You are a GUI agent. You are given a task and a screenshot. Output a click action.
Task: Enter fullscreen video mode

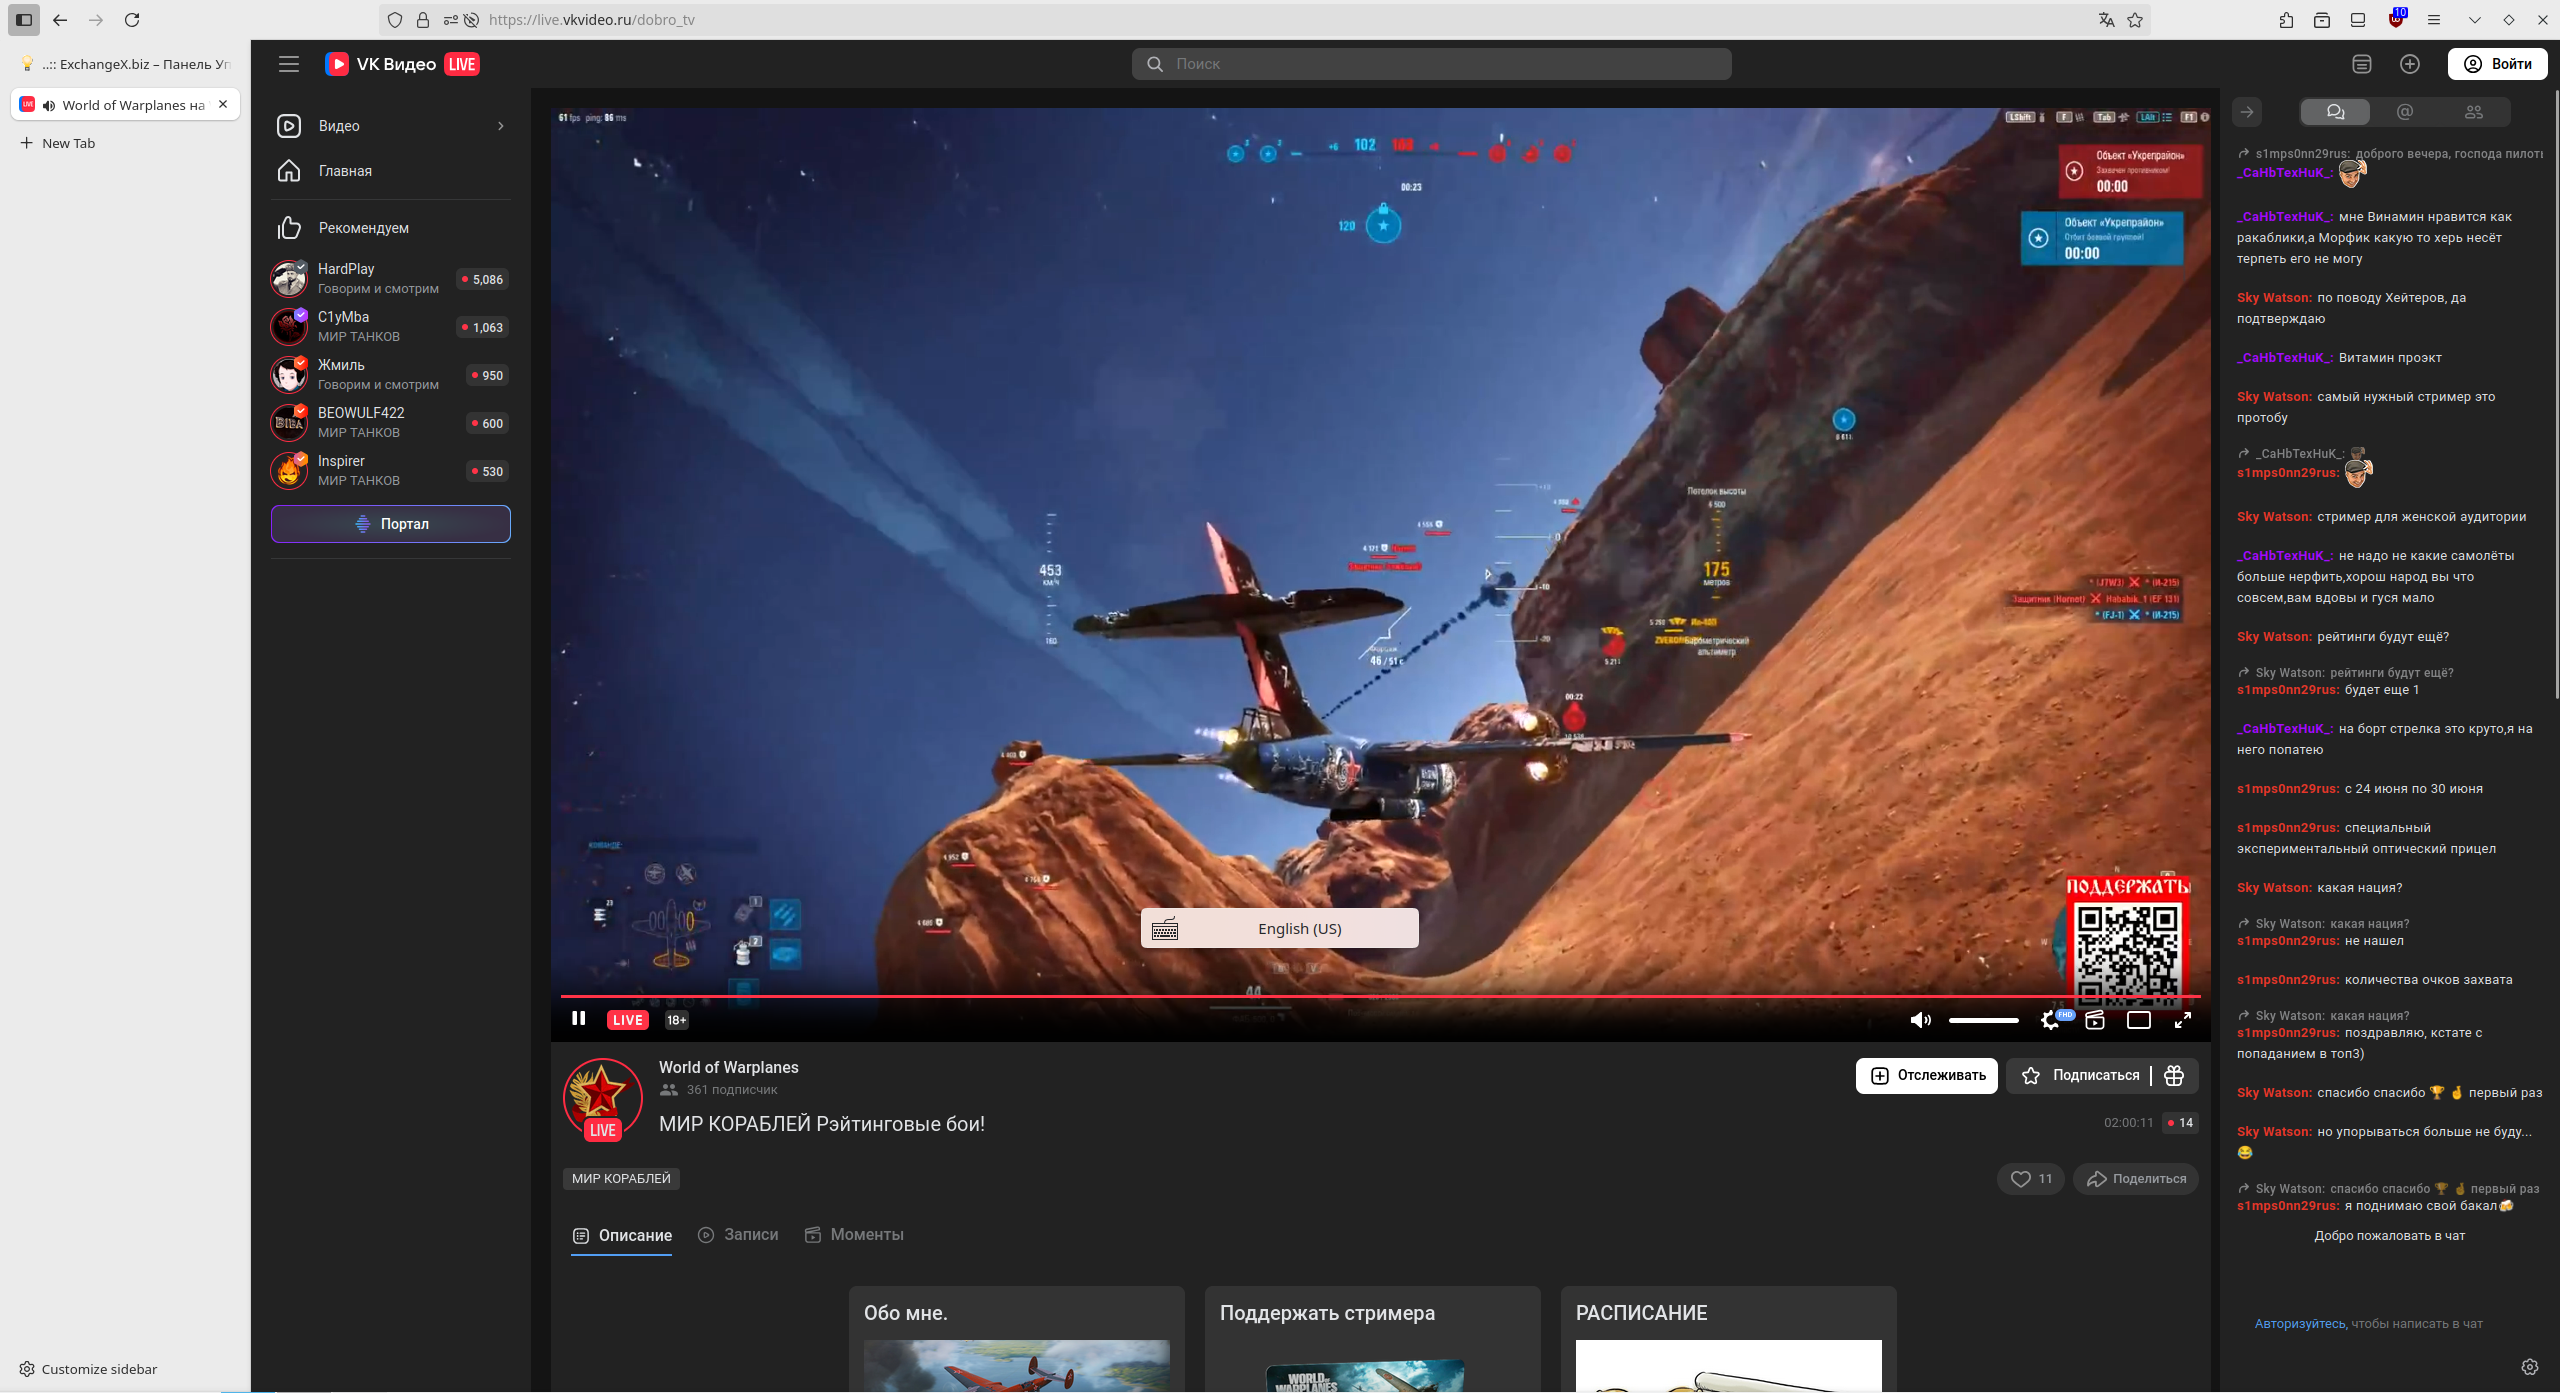pyautogui.click(x=2183, y=1020)
